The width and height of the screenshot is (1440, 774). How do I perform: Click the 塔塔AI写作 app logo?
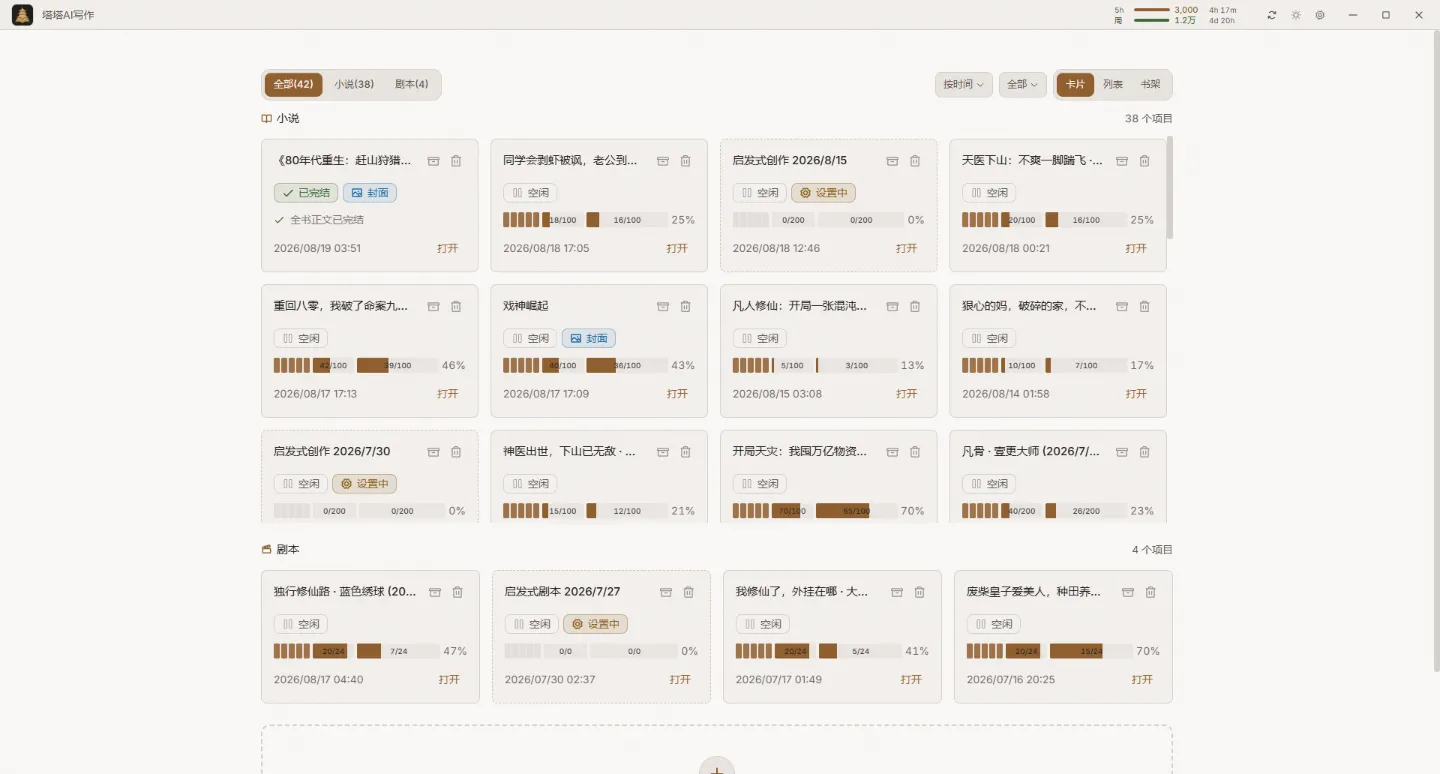(x=22, y=15)
